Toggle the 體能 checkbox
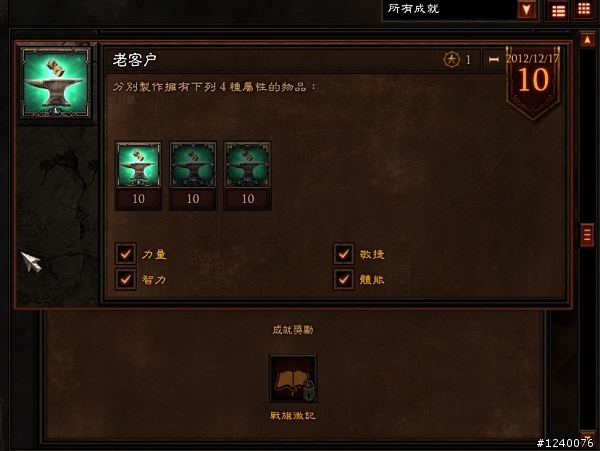The image size is (600, 451). (344, 279)
